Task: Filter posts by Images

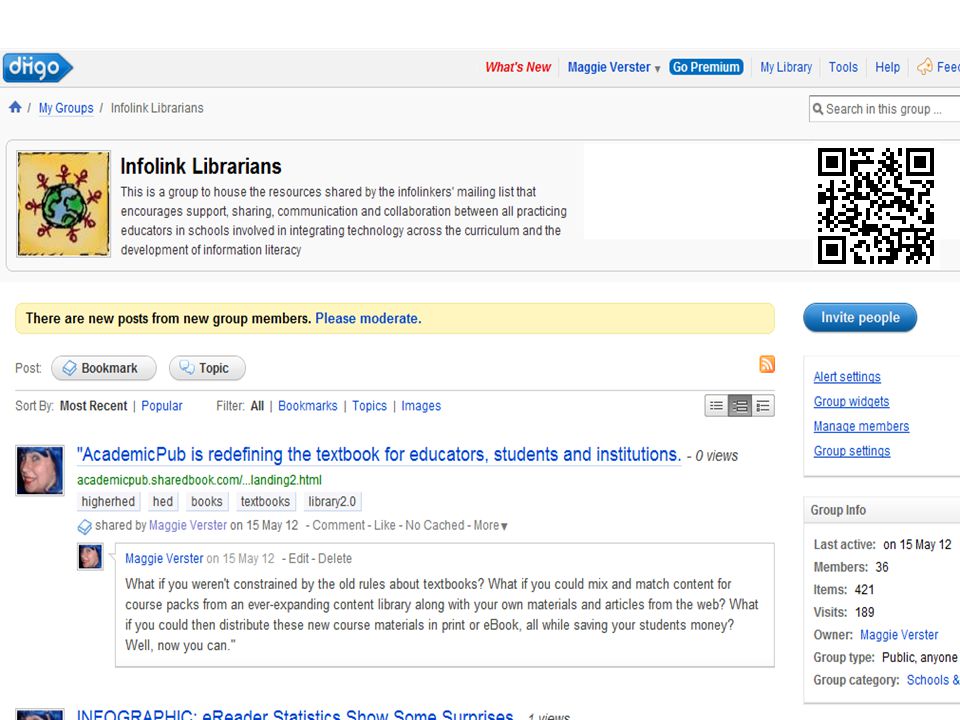Action: pyautogui.click(x=421, y=406)
